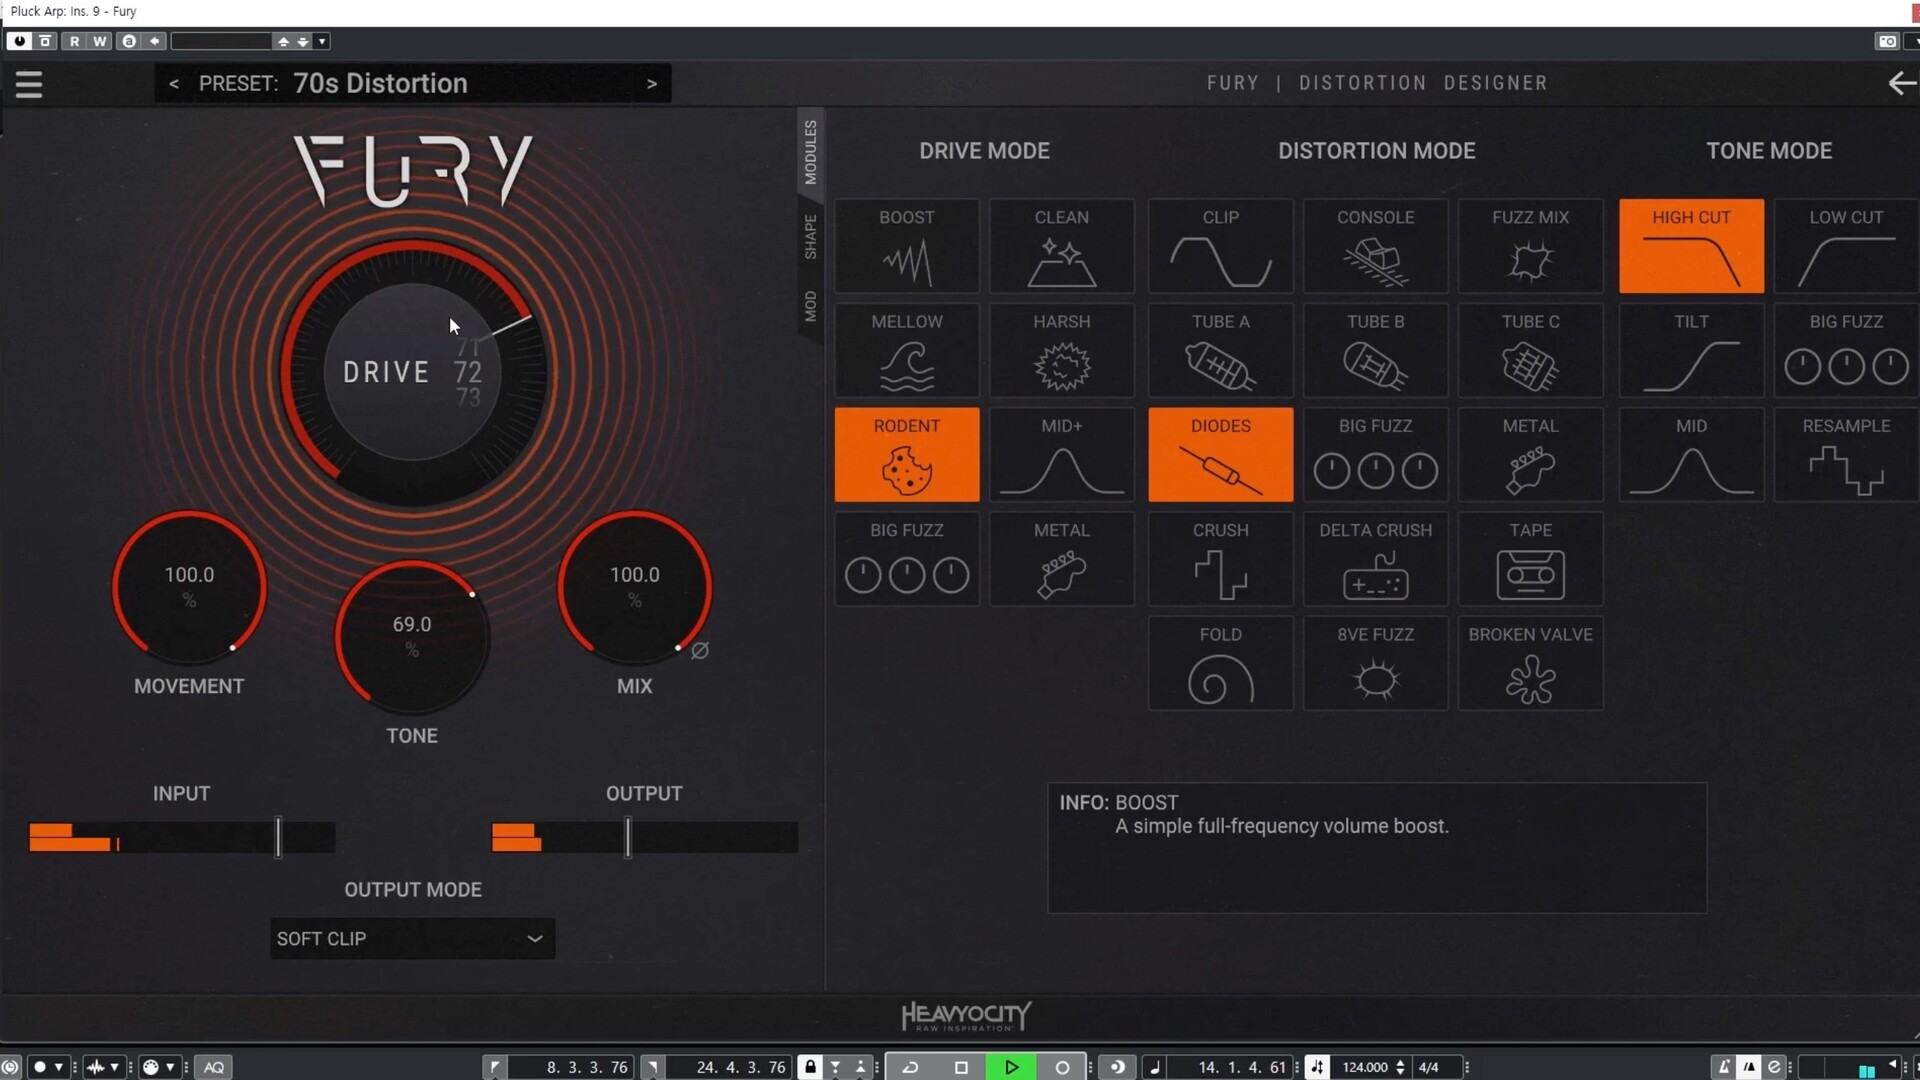
Task: Click the transport Stop button
Action: pos(961,1067)
